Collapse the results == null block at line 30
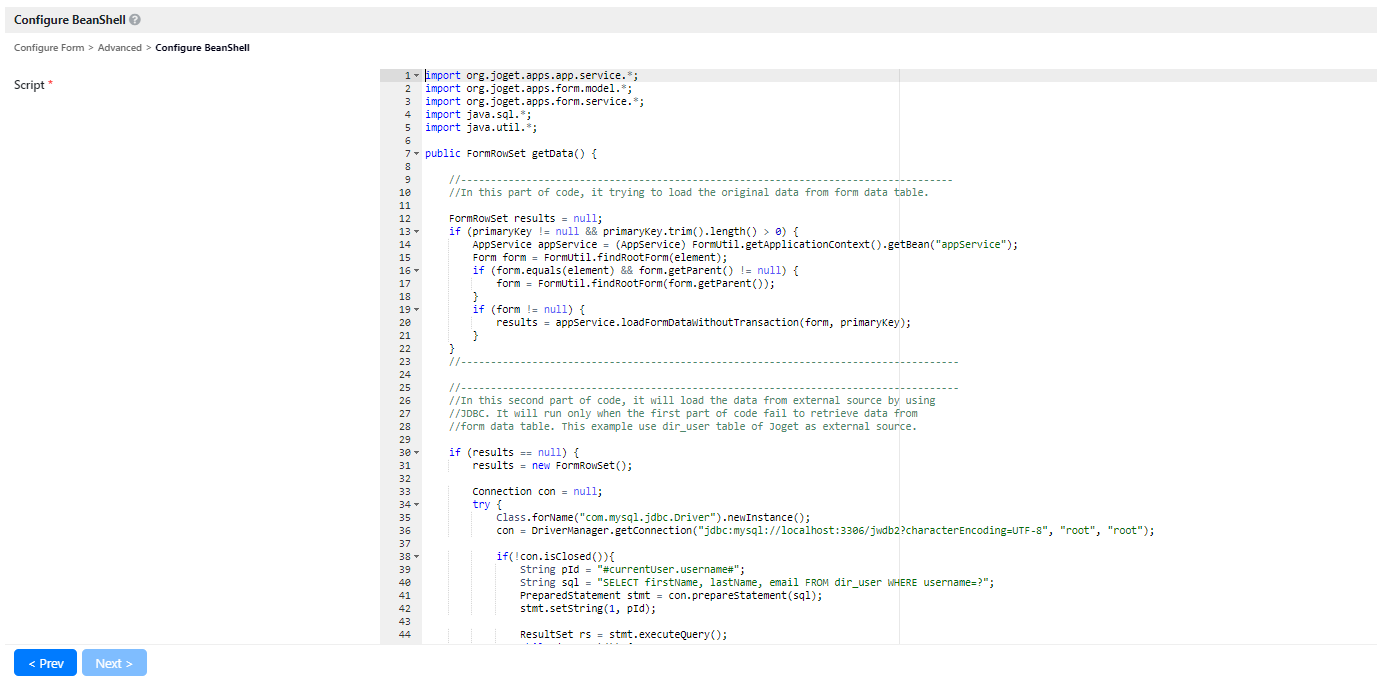The width and height of the screenshot is (1377, 689). point(417,453)
